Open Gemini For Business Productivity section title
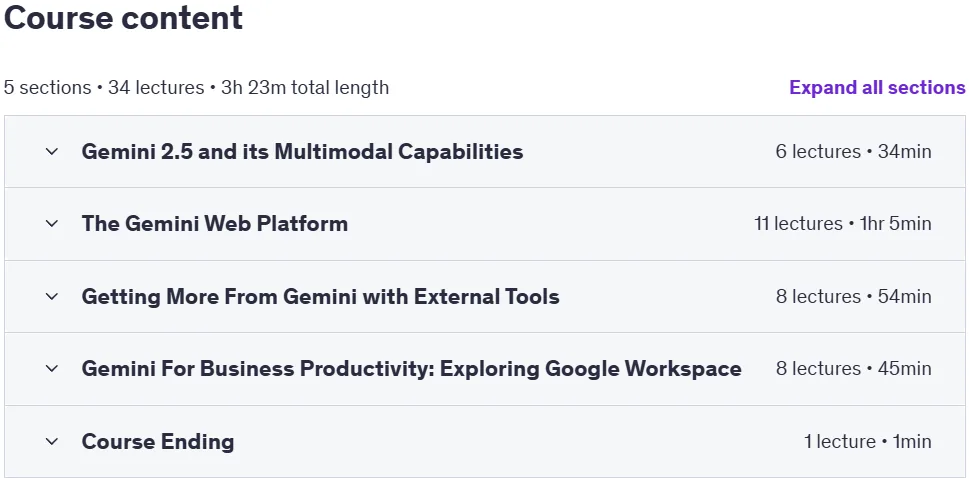The width and height of the screenshot is (969, 478). tap(411, 369)
